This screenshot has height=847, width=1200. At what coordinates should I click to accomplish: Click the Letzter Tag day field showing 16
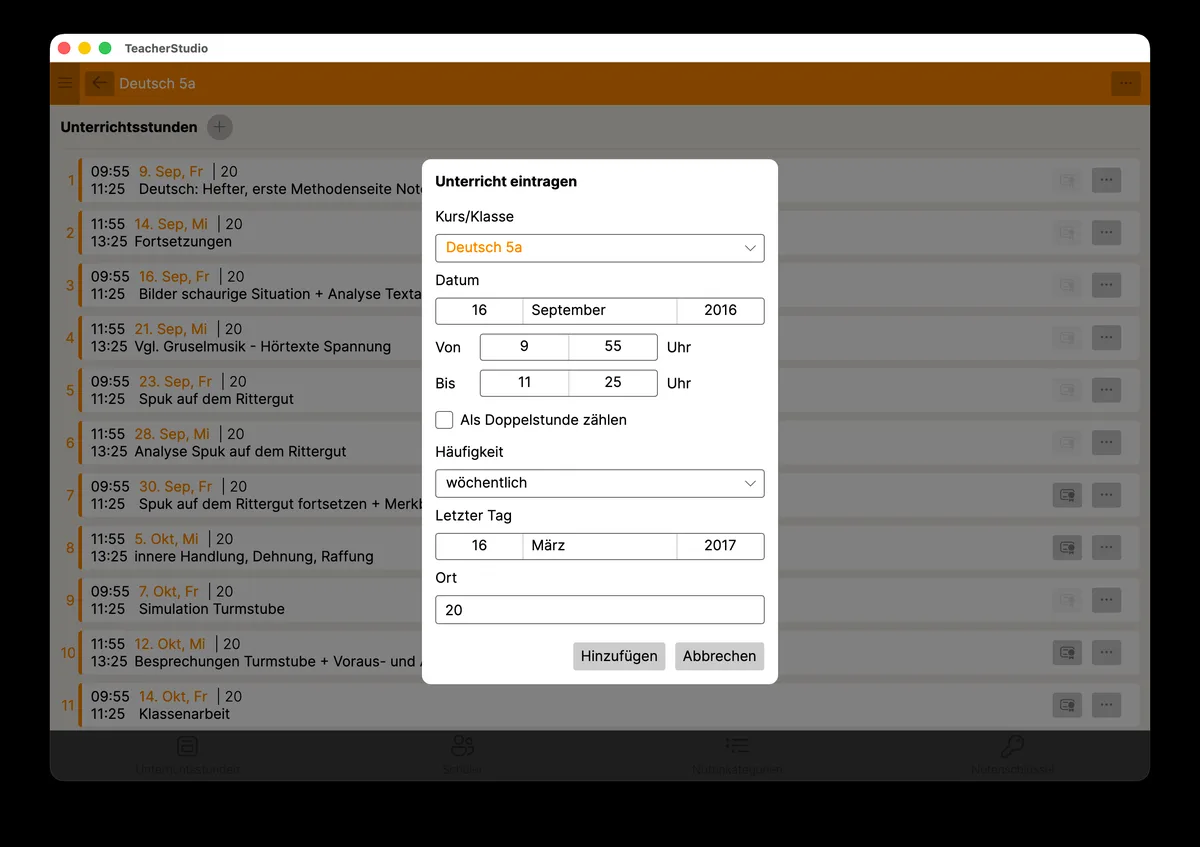point(479,546)
